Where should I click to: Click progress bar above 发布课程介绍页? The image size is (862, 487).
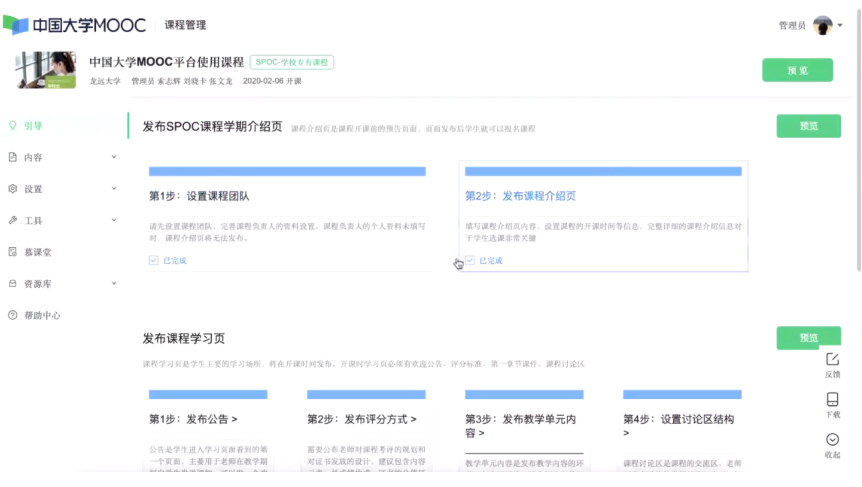coord(603,171)
